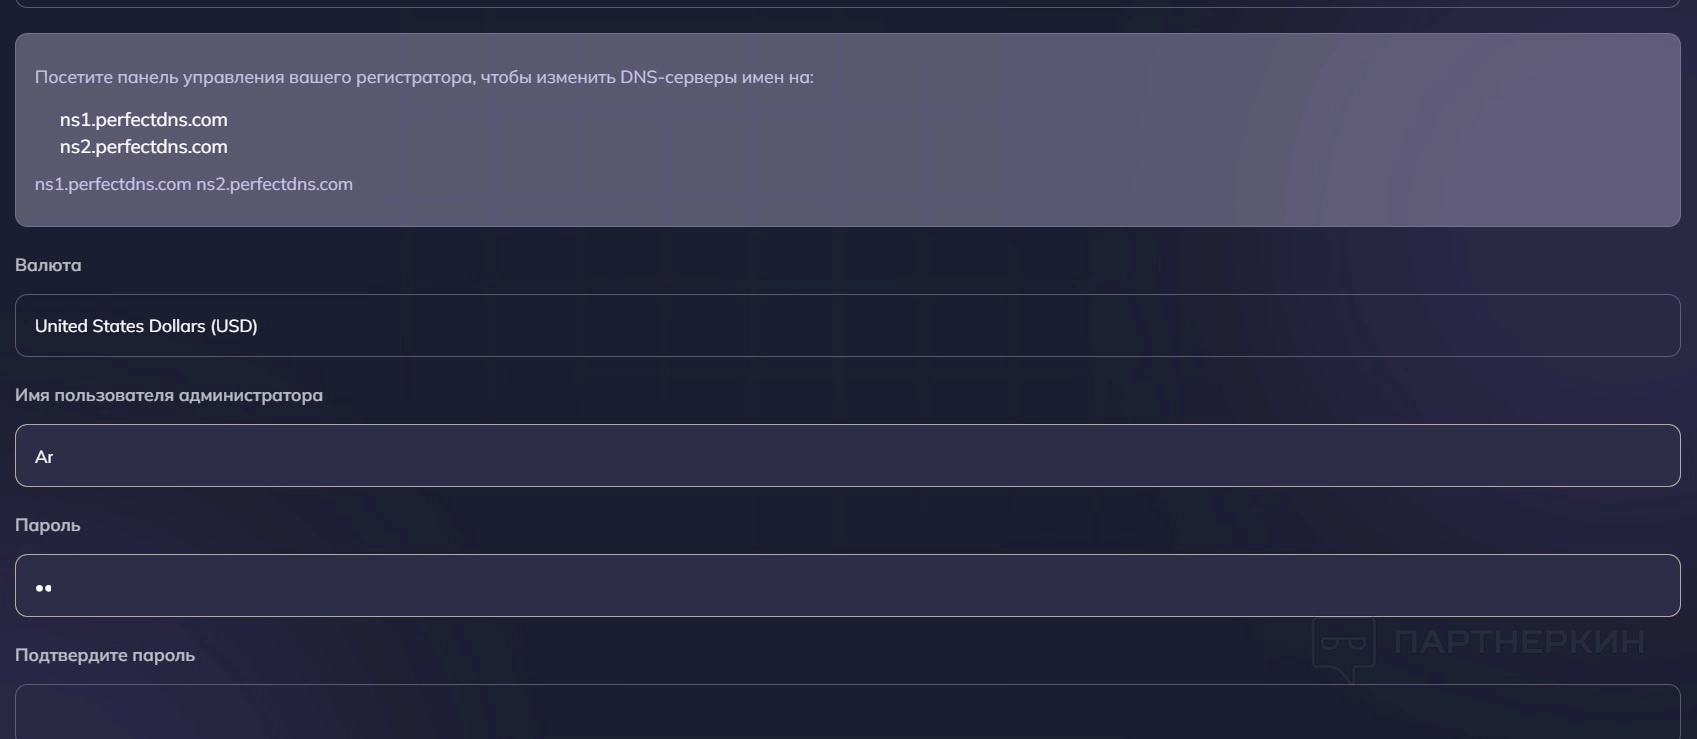Click into the Пароль password field

pos(847,586)
